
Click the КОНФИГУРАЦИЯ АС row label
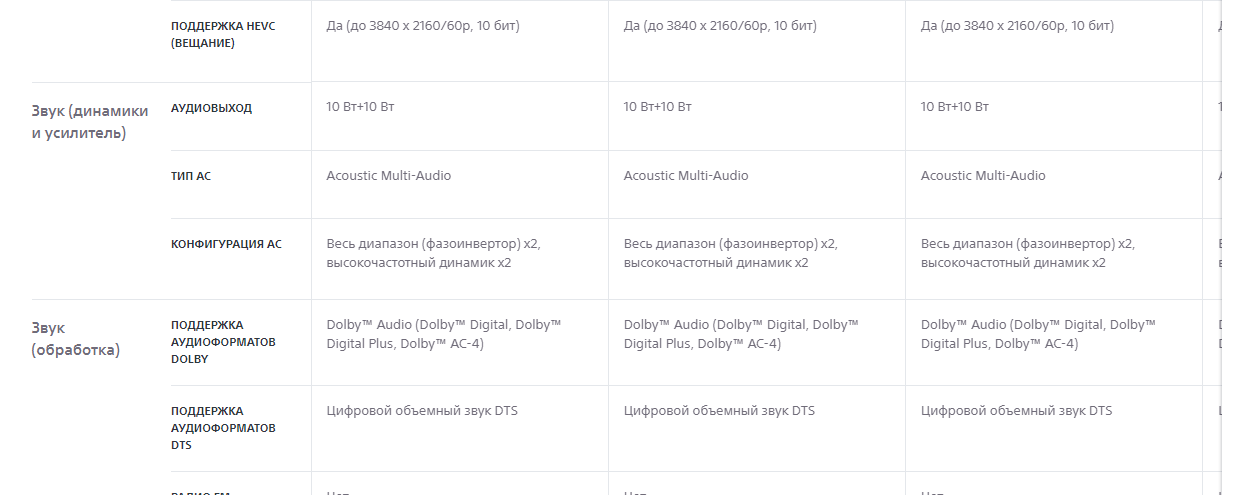pyautogui.click(x=226, y=244)
